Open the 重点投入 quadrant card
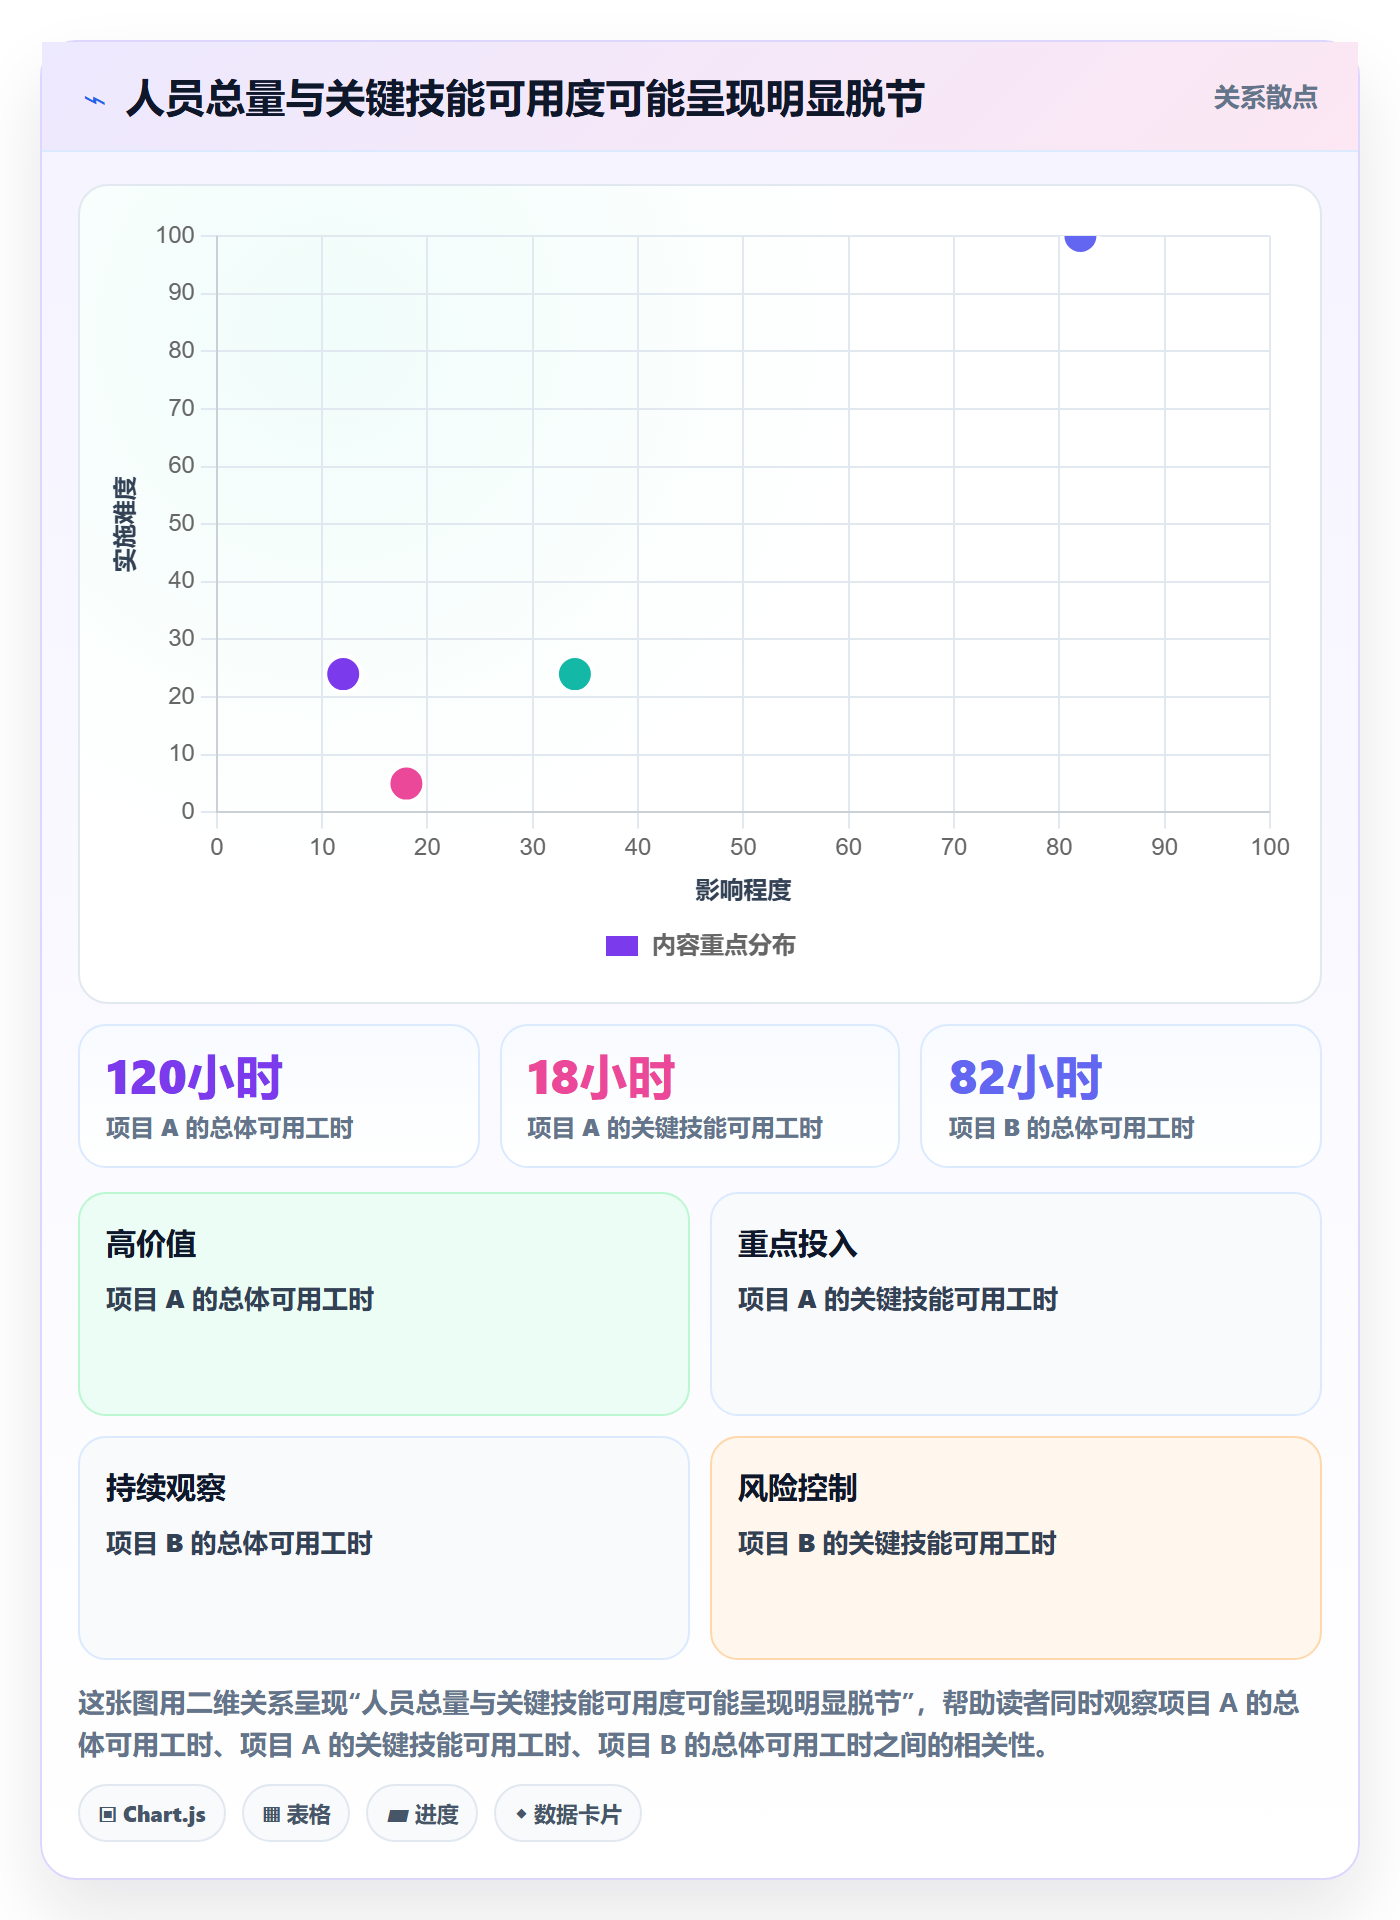This screenshot has width=1400, height=1920. pos(1016,1304)
